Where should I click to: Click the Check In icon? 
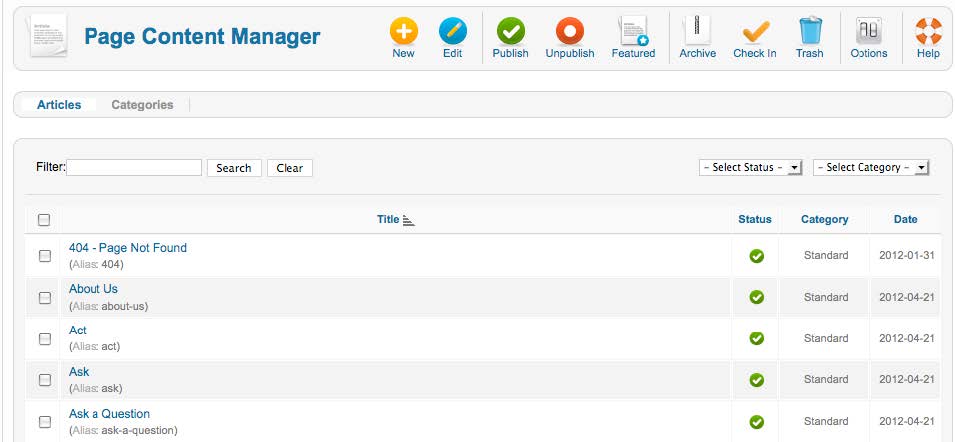(754, 32)
